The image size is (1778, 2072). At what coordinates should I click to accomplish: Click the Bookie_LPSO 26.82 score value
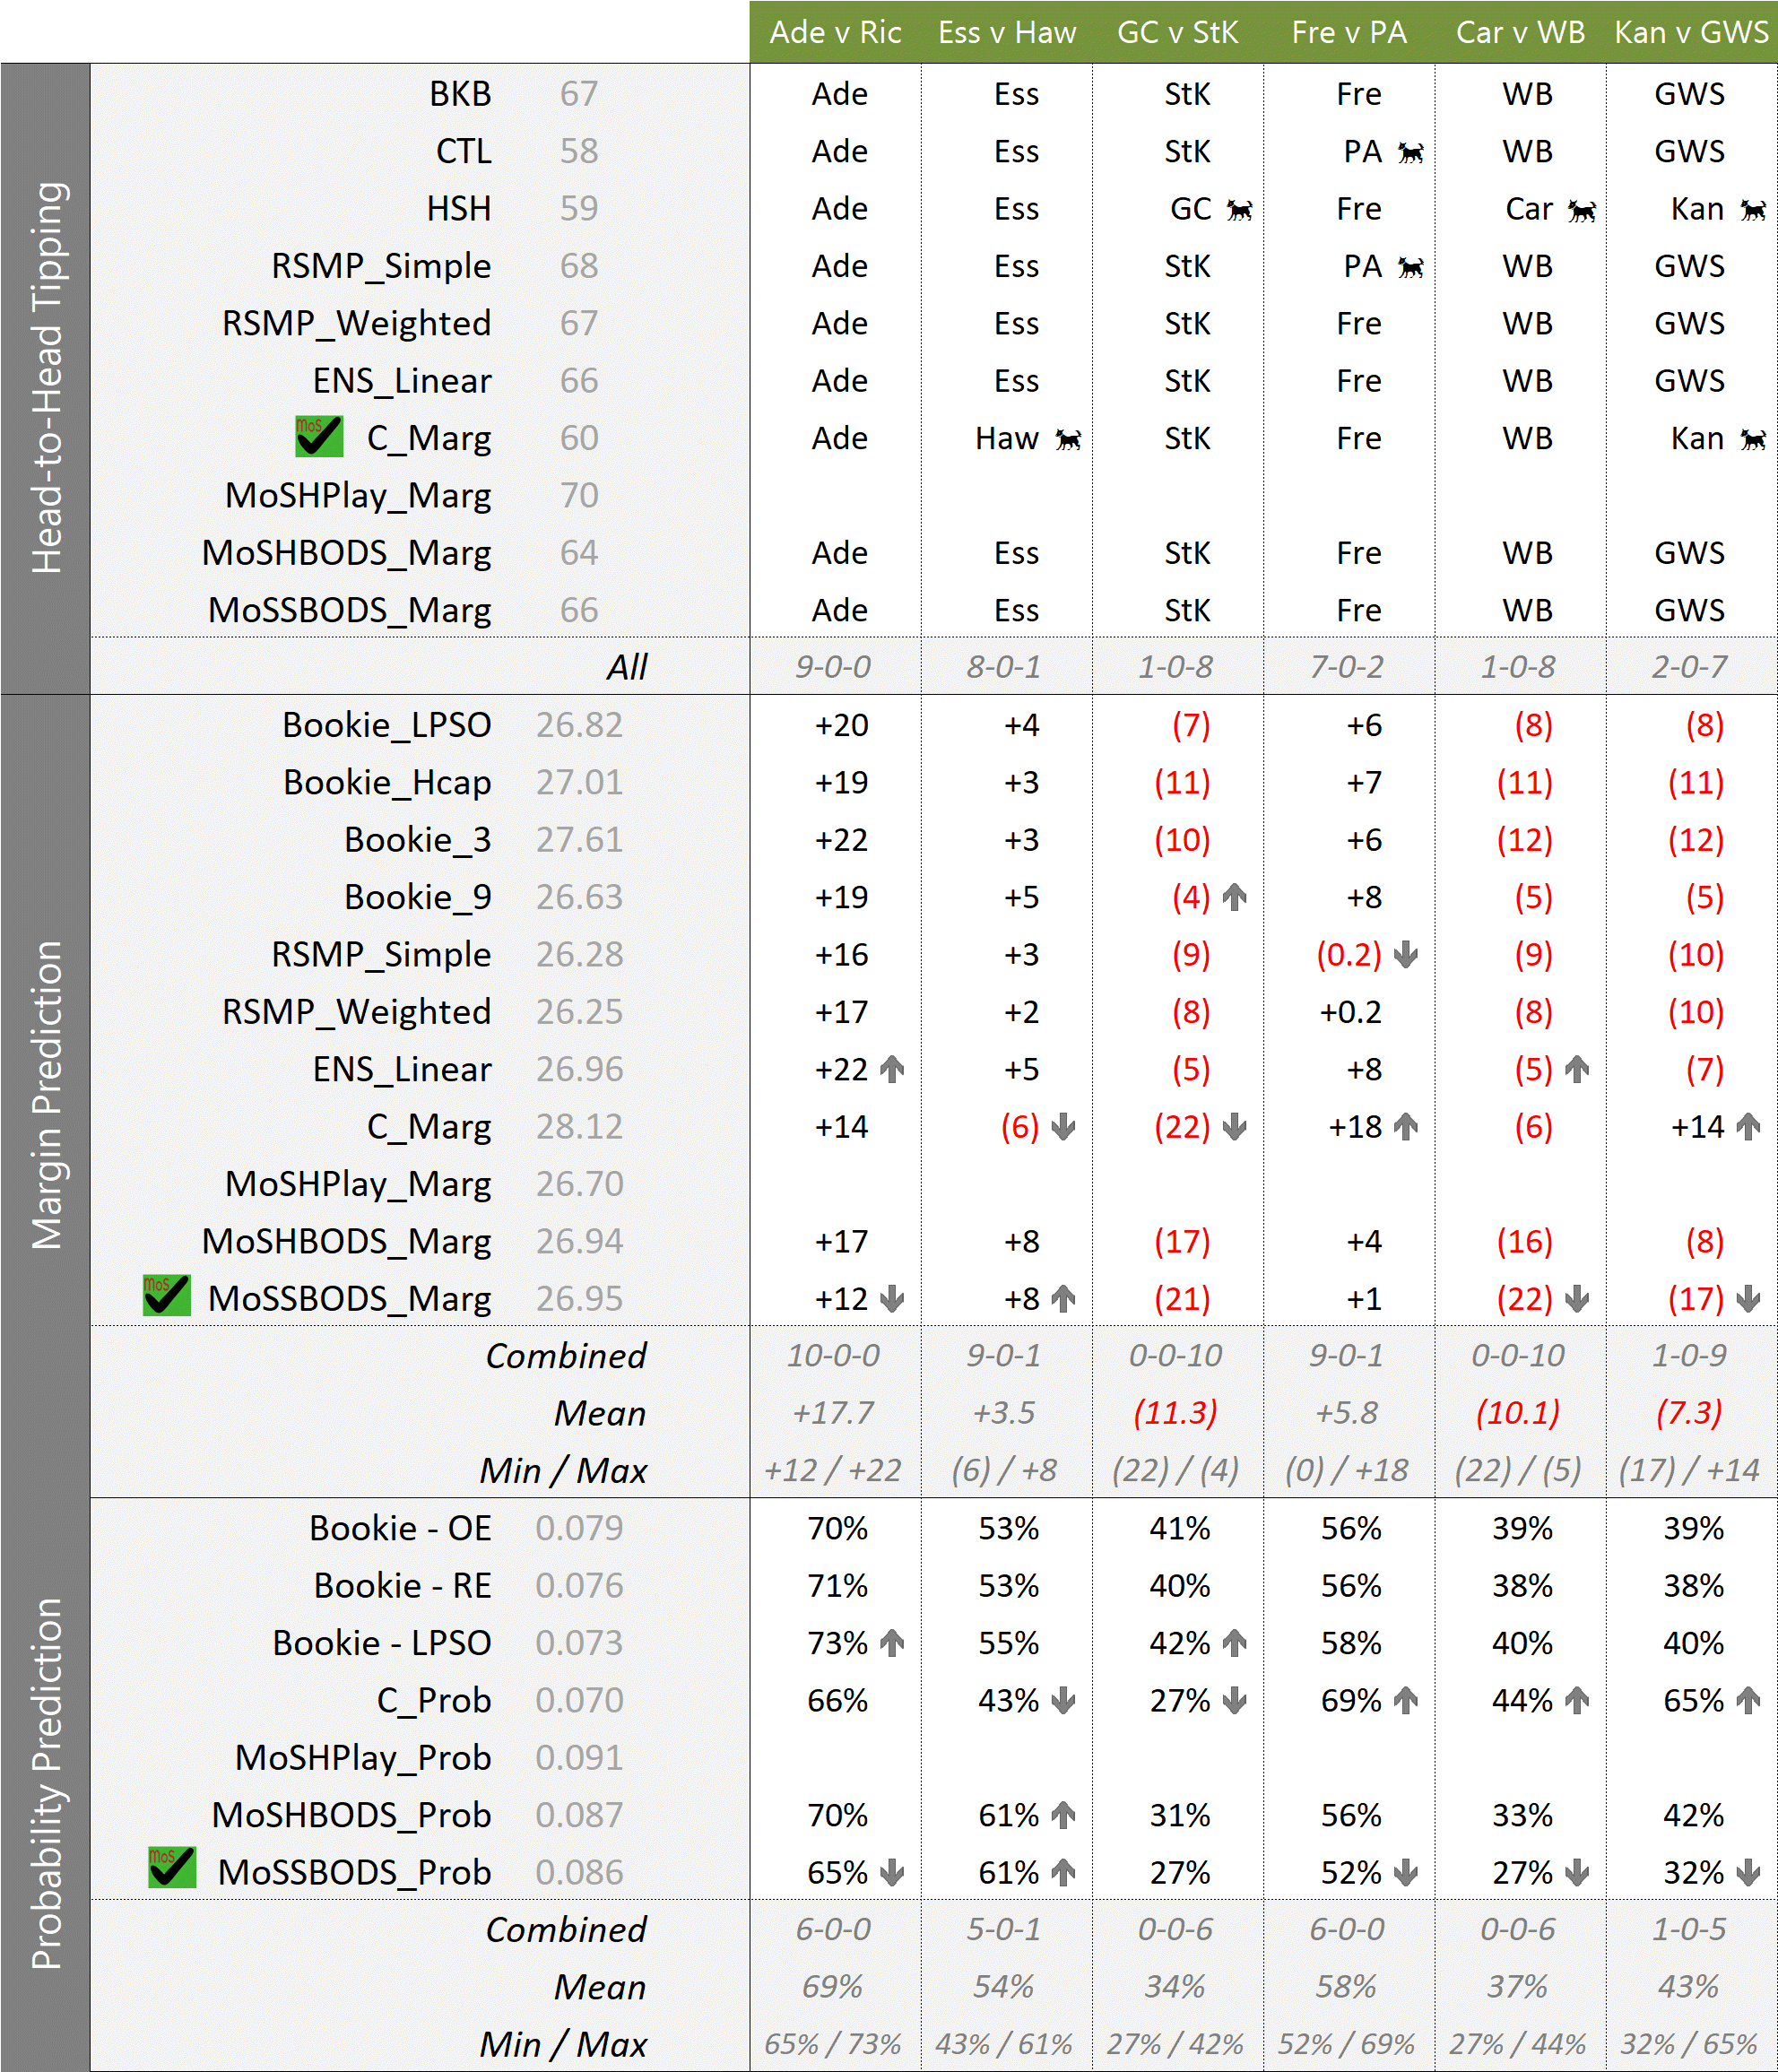[578, 725]
